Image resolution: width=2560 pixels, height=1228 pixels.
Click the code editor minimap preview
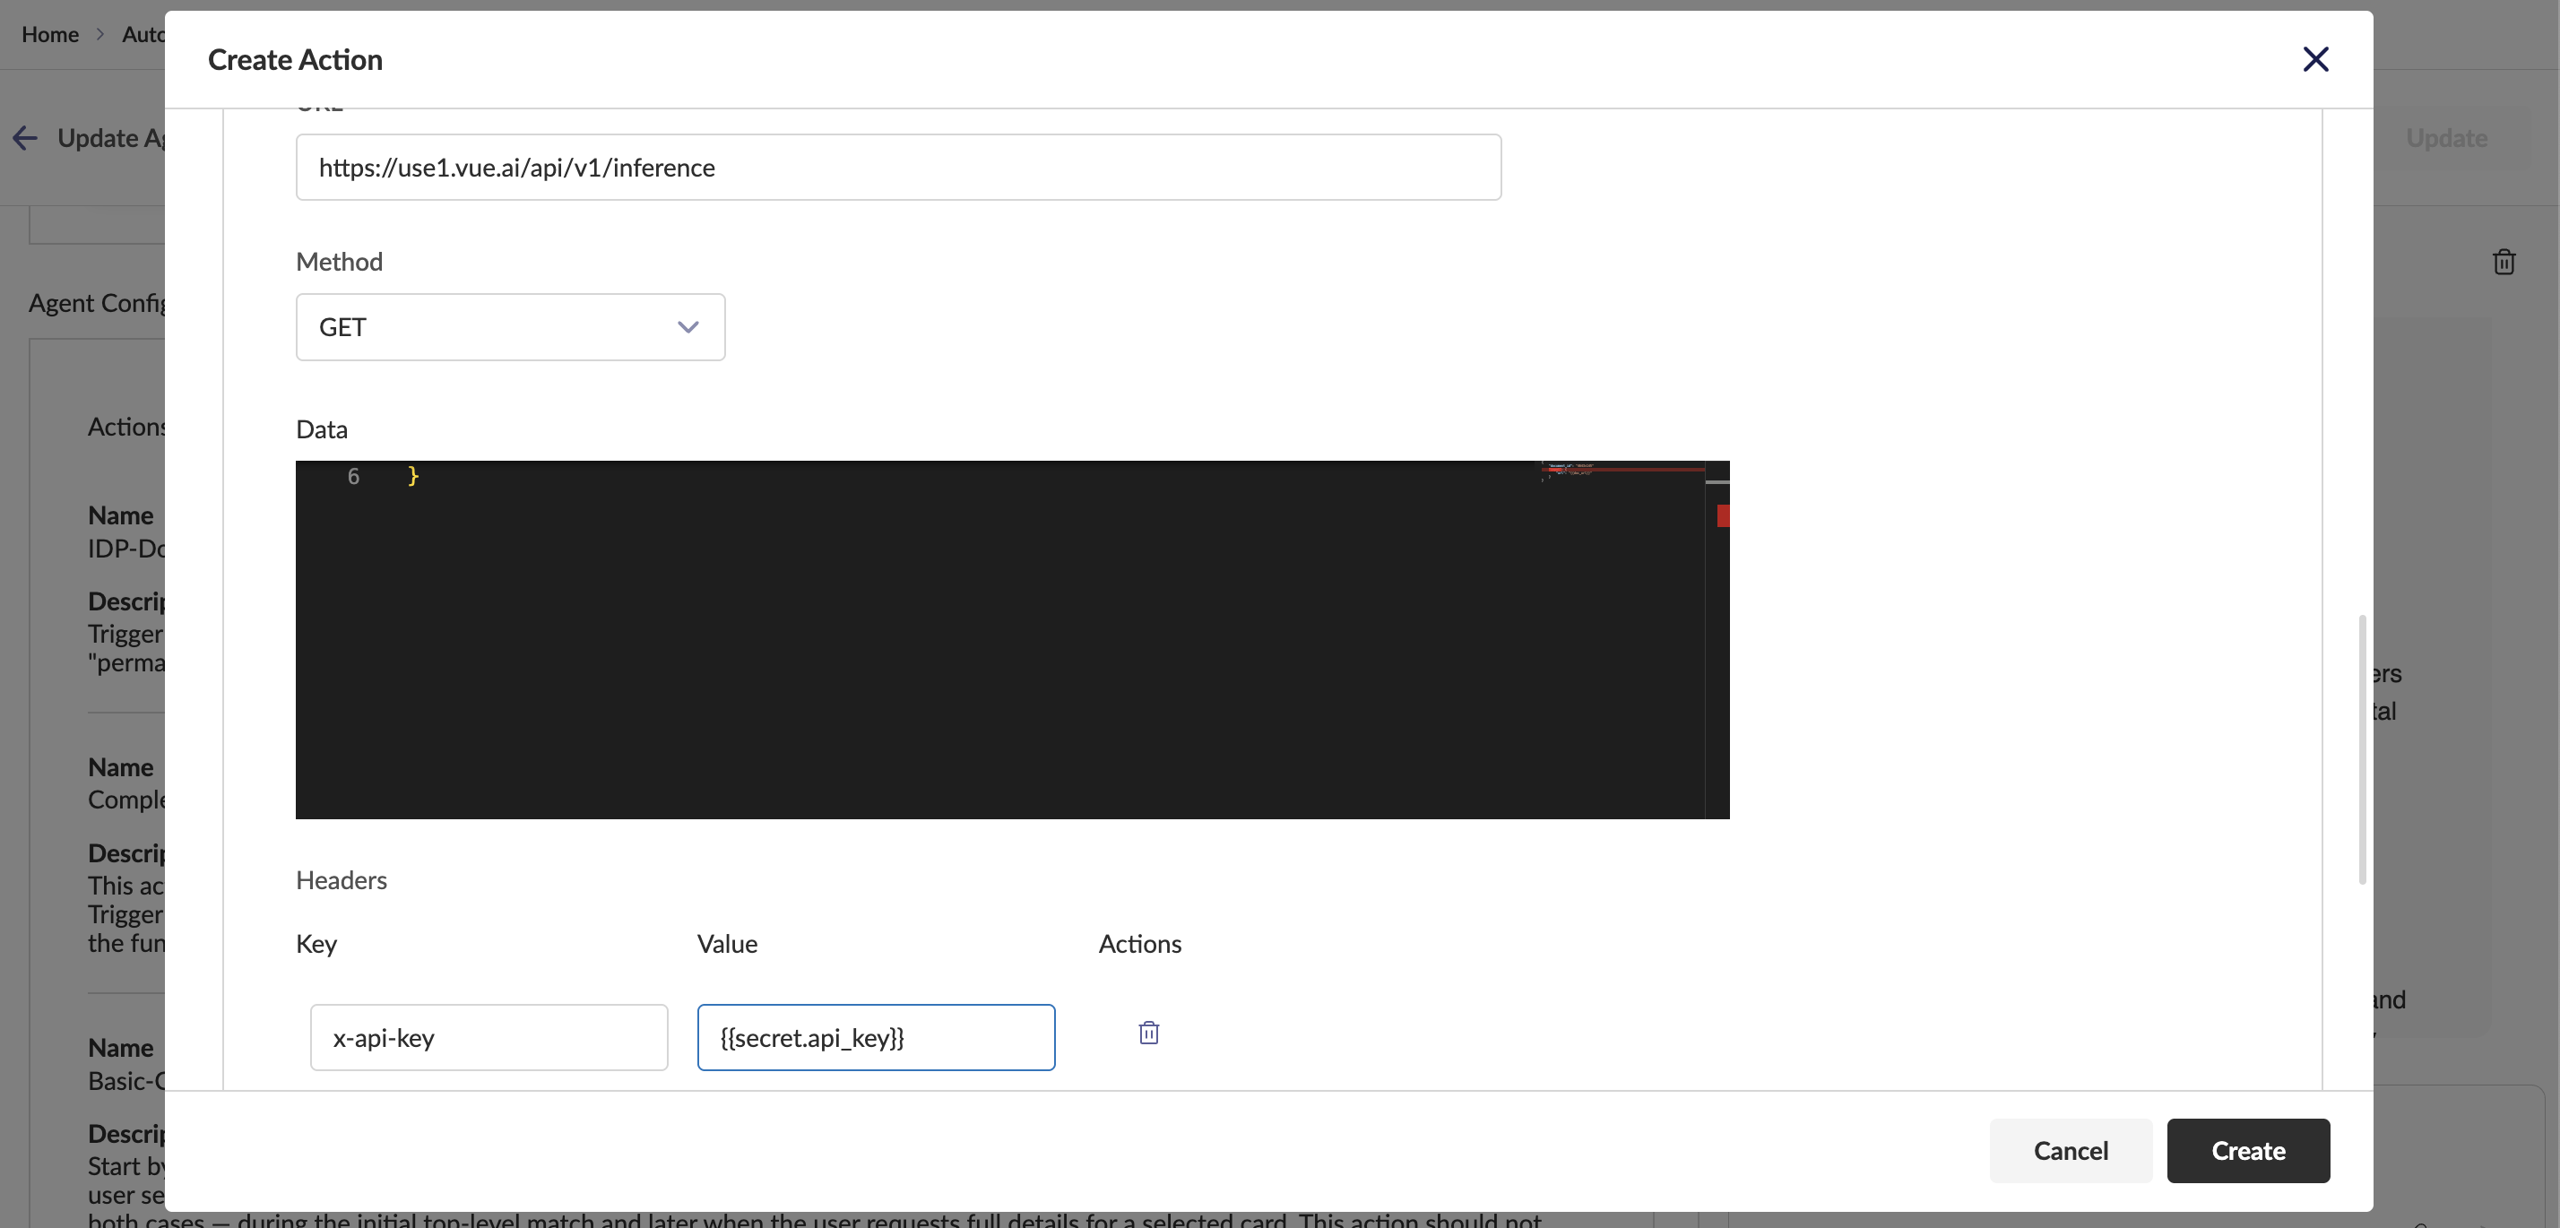(x=1620, y=470)
